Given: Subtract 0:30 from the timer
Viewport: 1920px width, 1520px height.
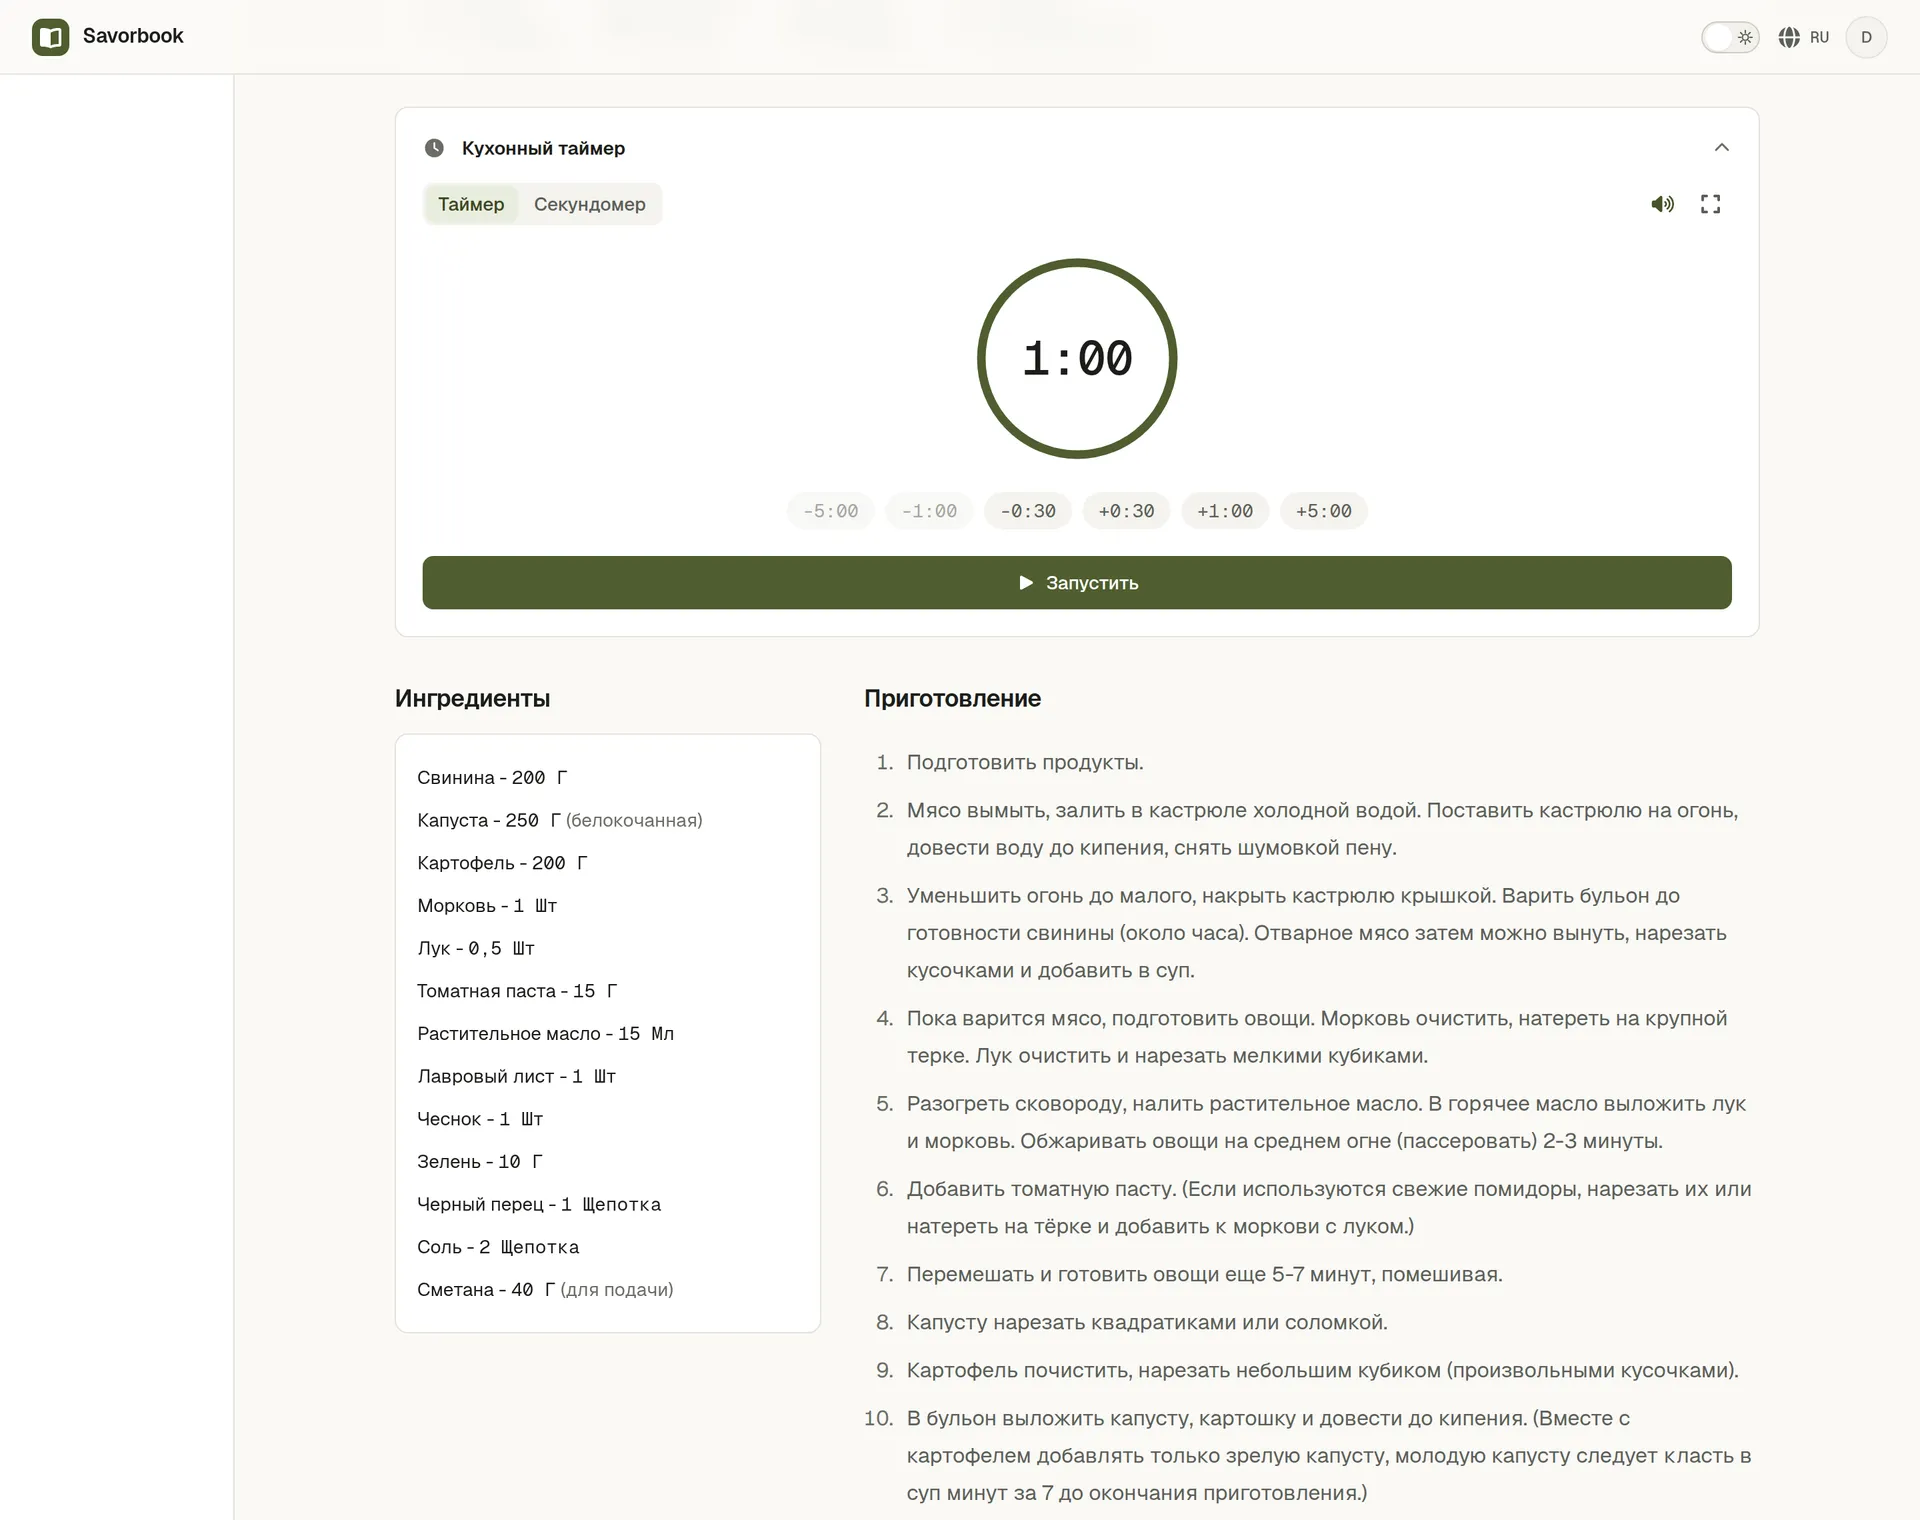Looking at the screenshot, I should click(x=1028, y=511).
